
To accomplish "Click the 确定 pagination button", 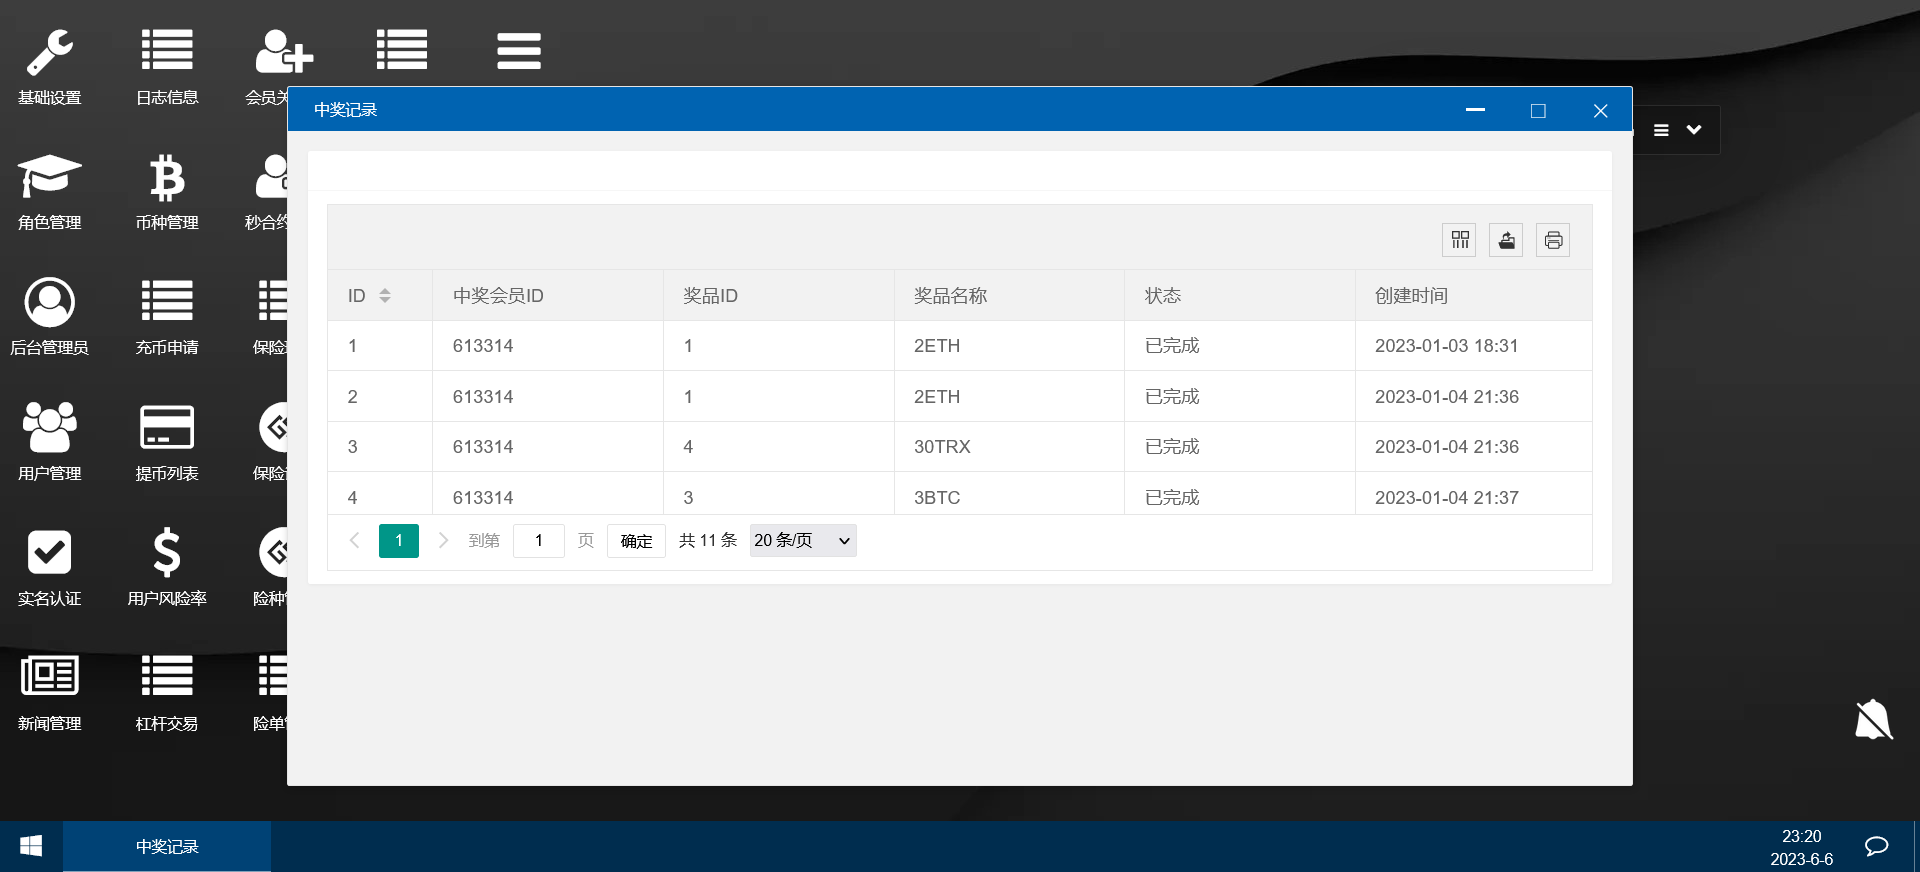I will [636, 541].
